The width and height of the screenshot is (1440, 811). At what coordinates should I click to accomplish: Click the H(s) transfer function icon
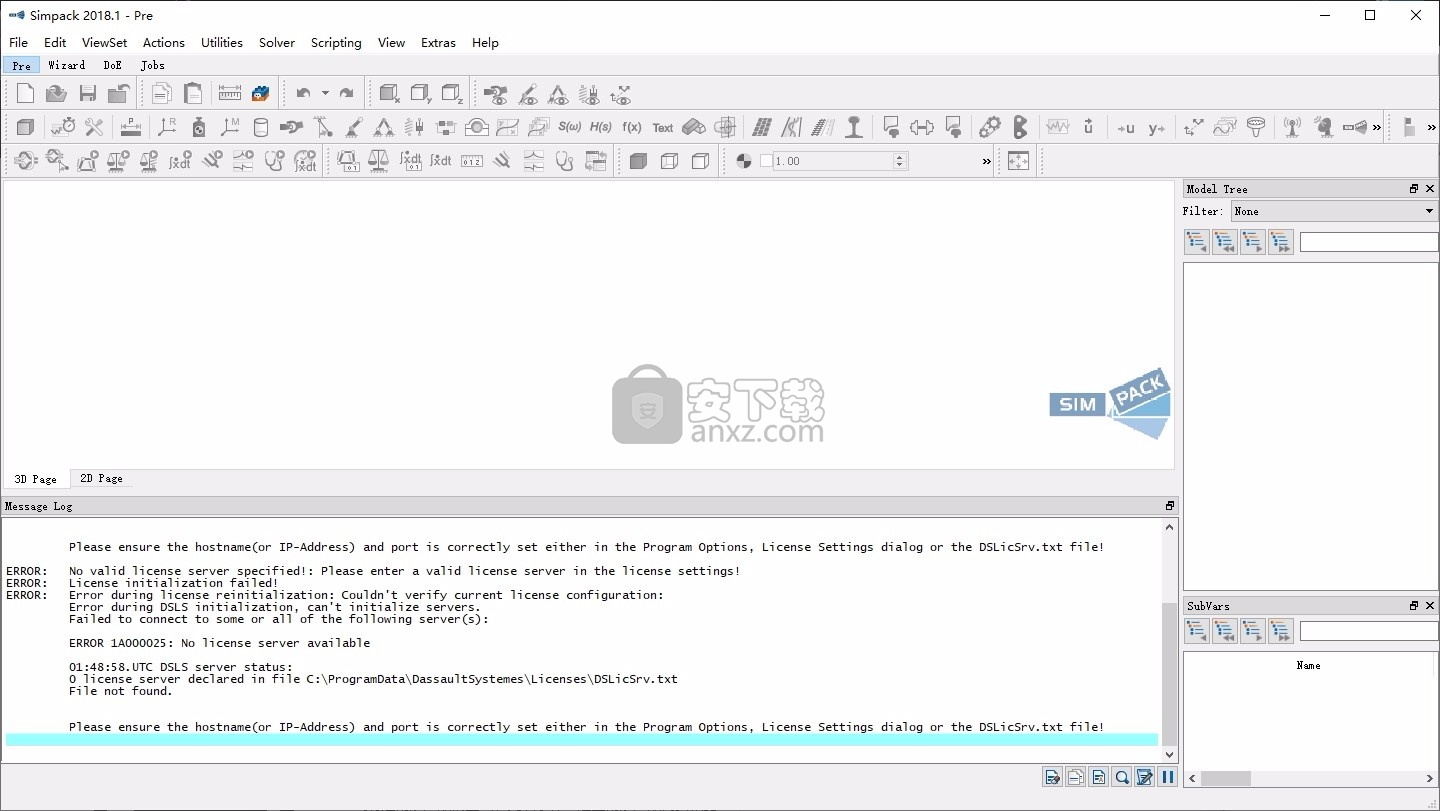(600, 127)
